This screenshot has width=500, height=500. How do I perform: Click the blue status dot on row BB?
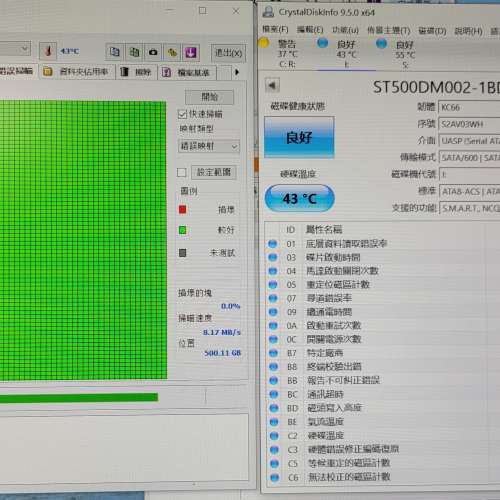click(x=274, y=380)
